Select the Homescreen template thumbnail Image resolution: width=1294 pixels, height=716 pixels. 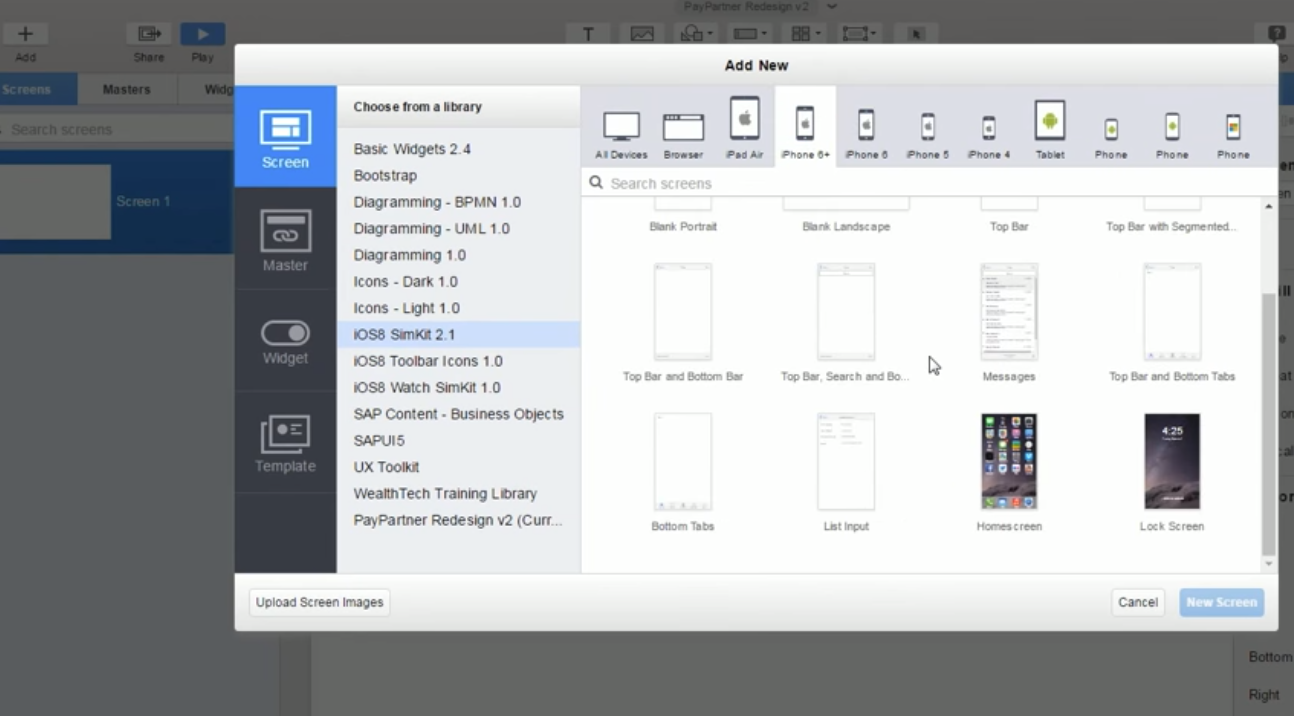[x=1008, y=461]
